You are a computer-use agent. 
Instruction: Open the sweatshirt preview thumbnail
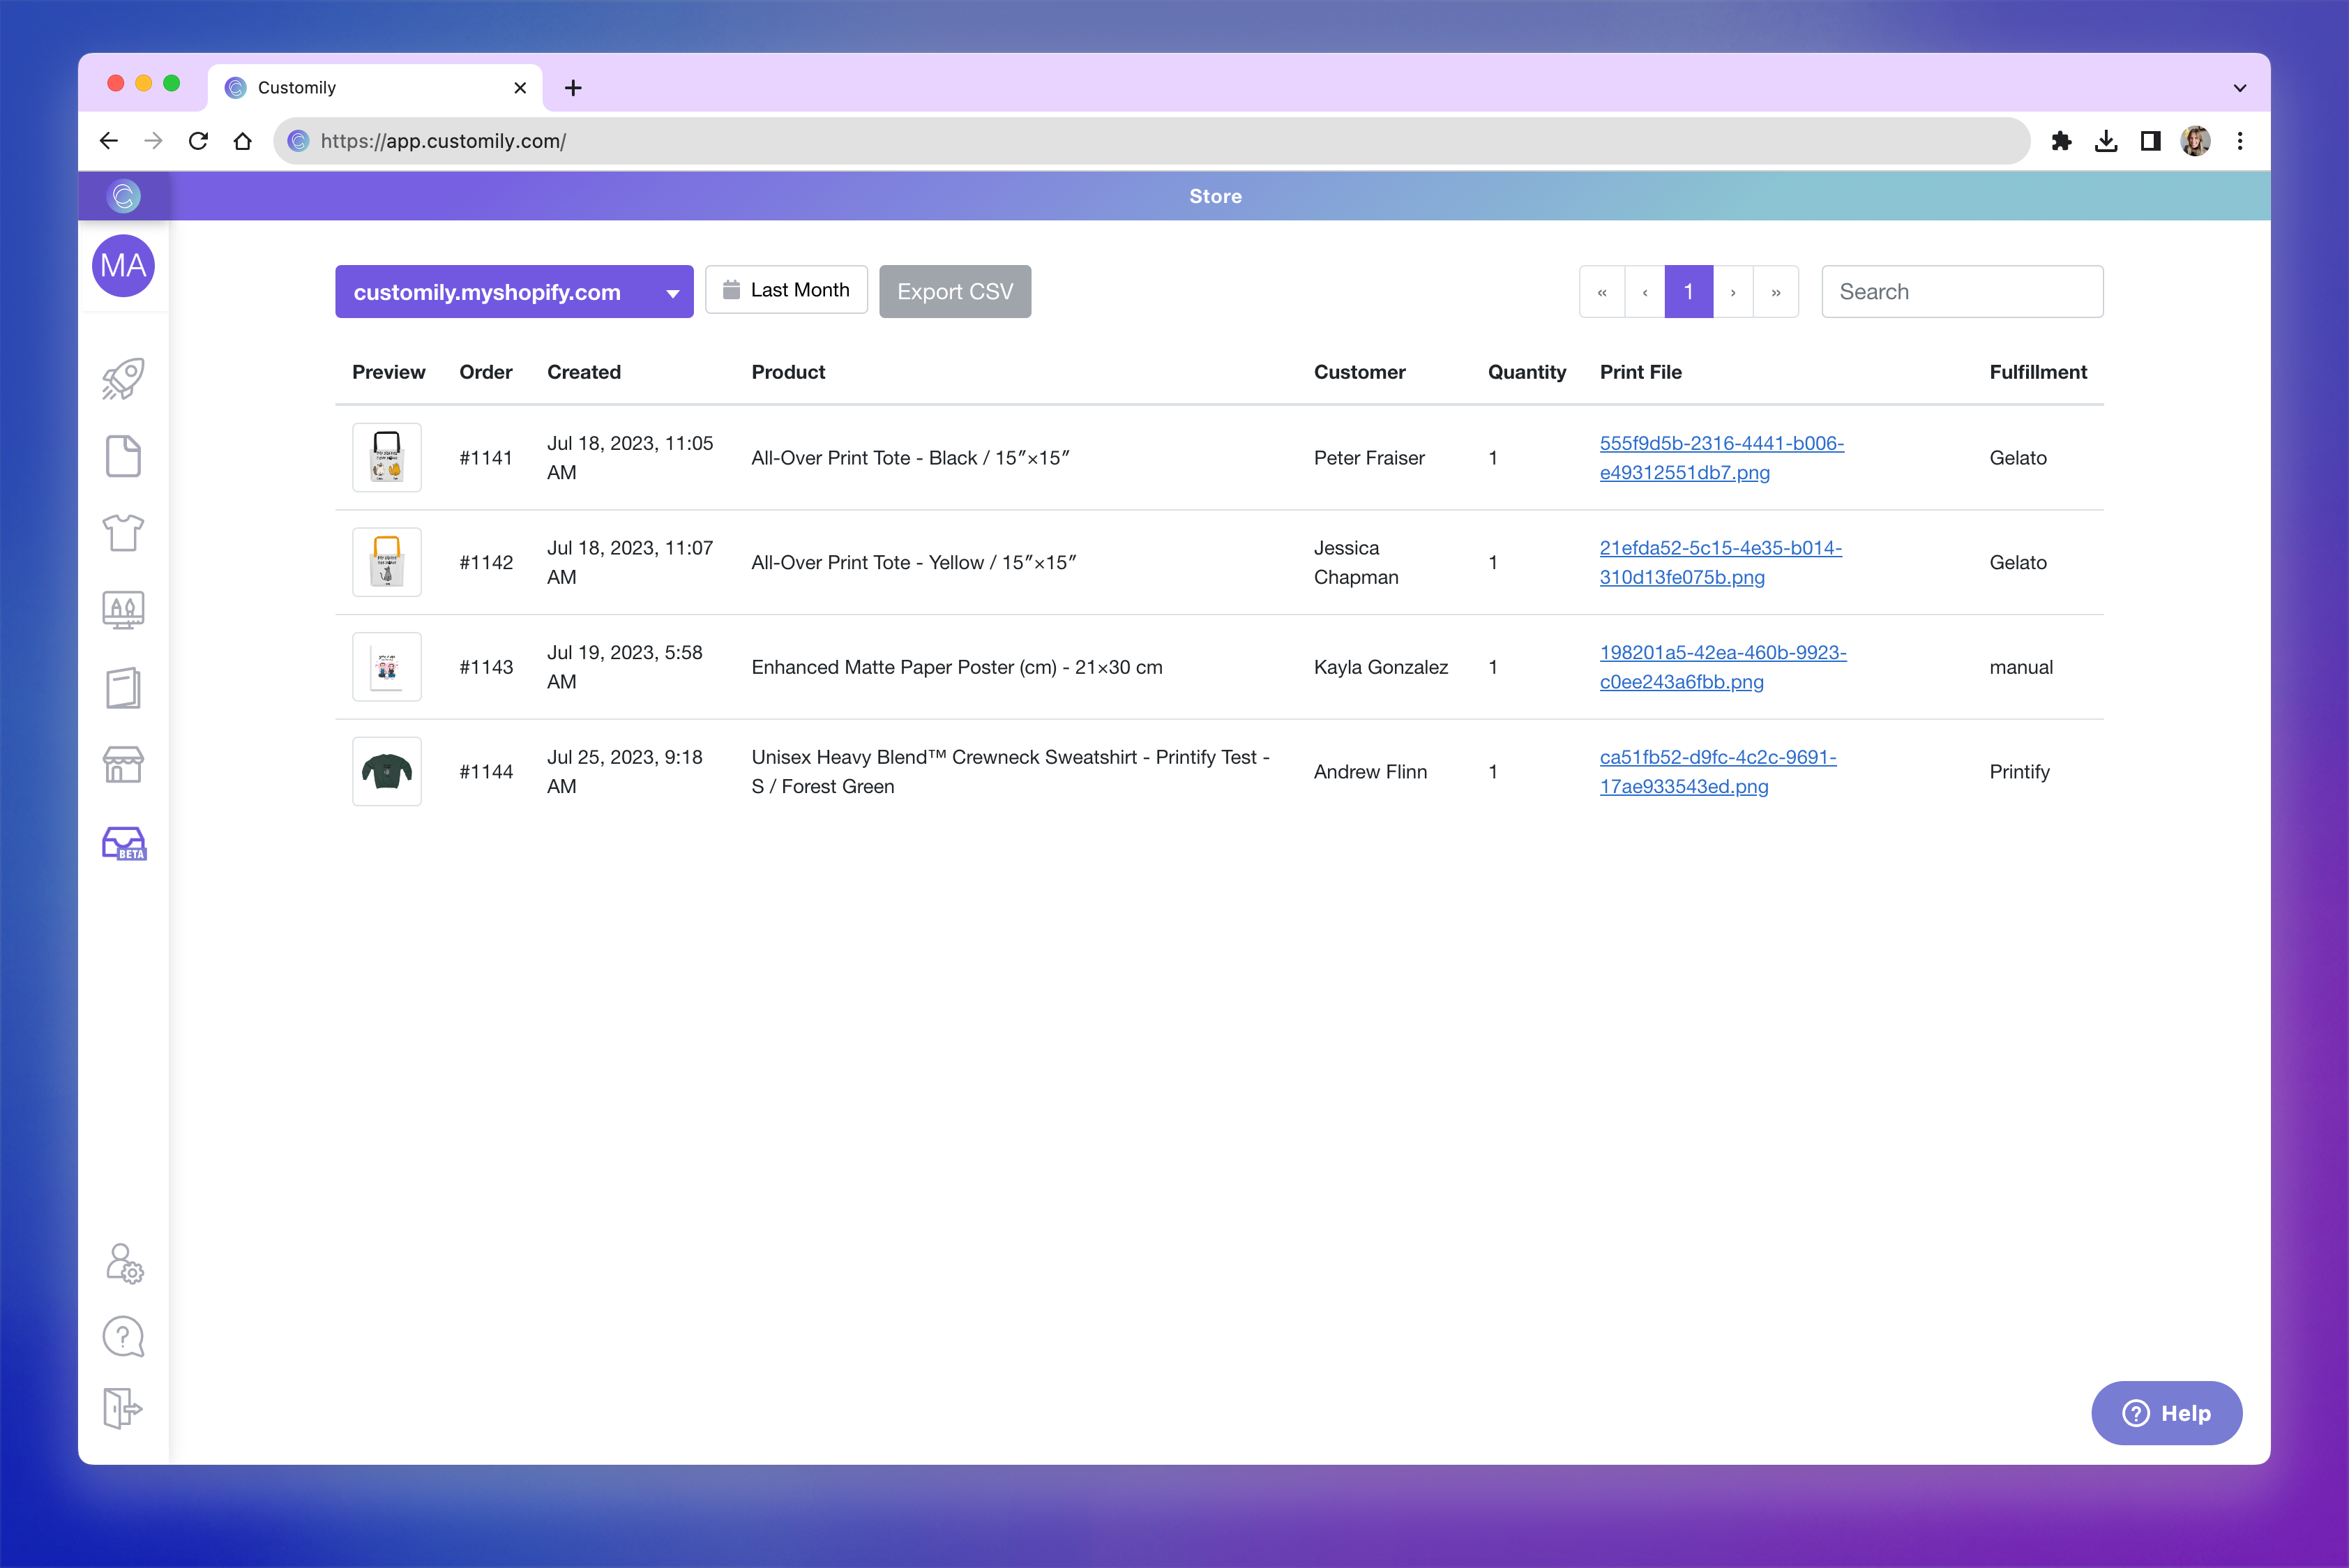387,772
